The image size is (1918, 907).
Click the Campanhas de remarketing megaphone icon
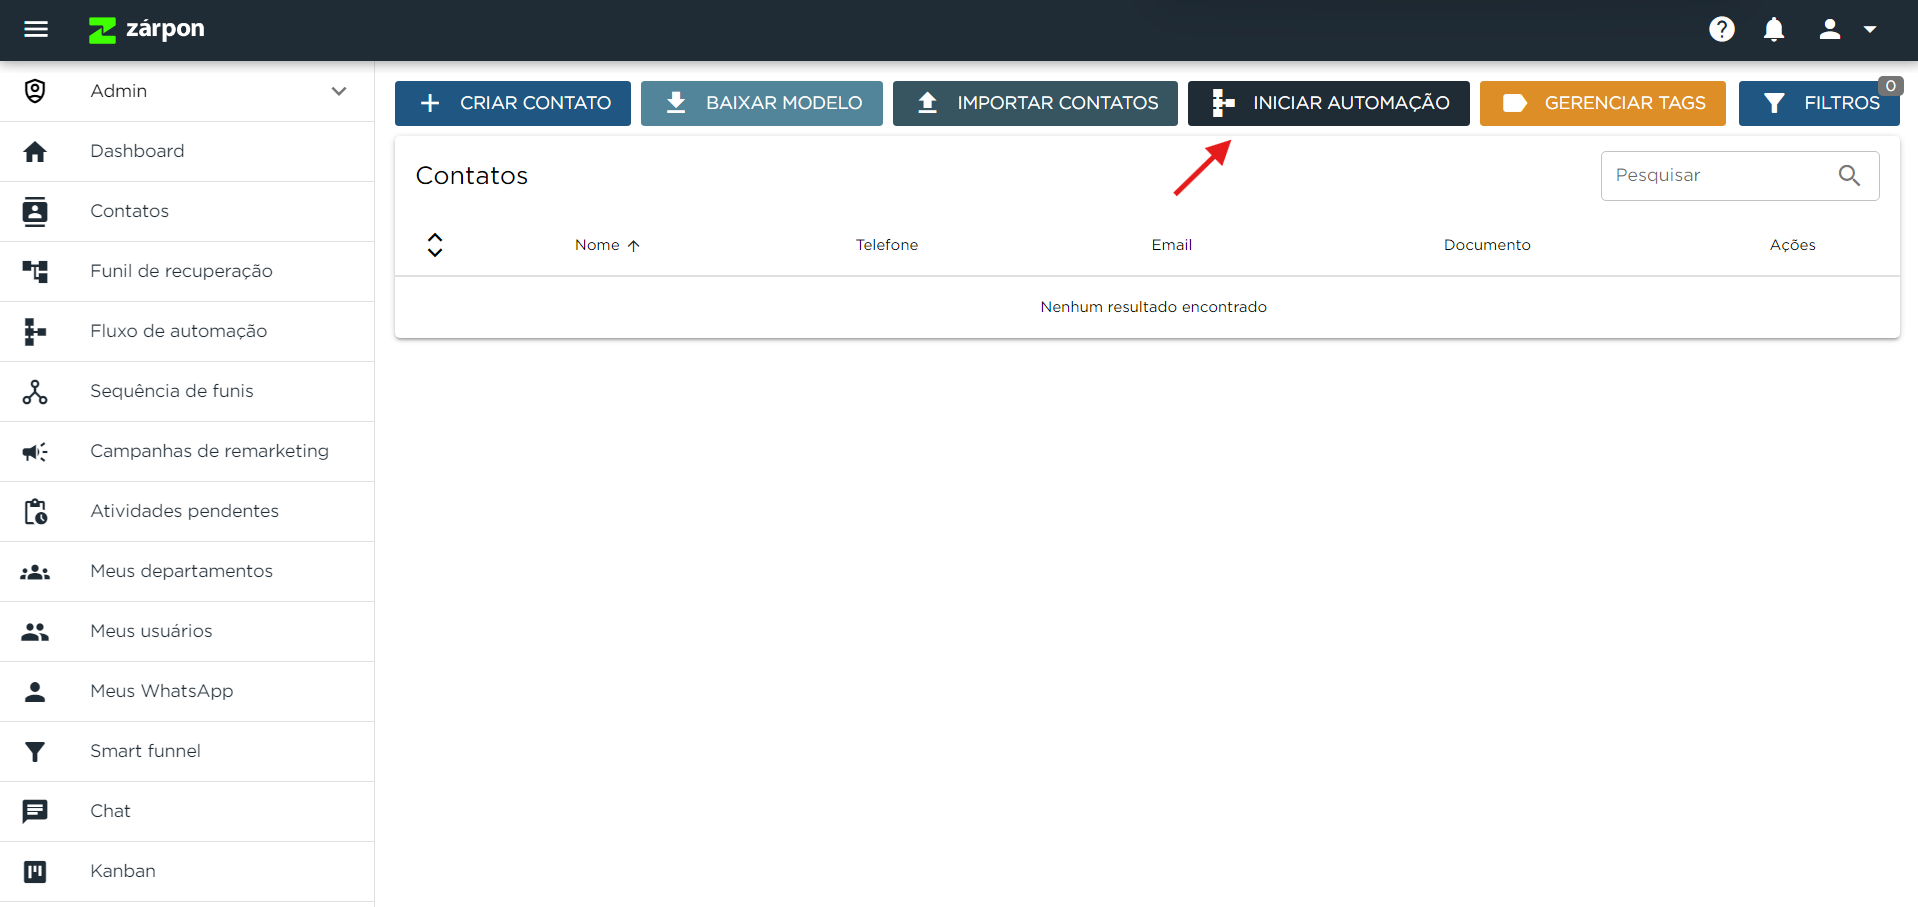(x=35, y=452)
